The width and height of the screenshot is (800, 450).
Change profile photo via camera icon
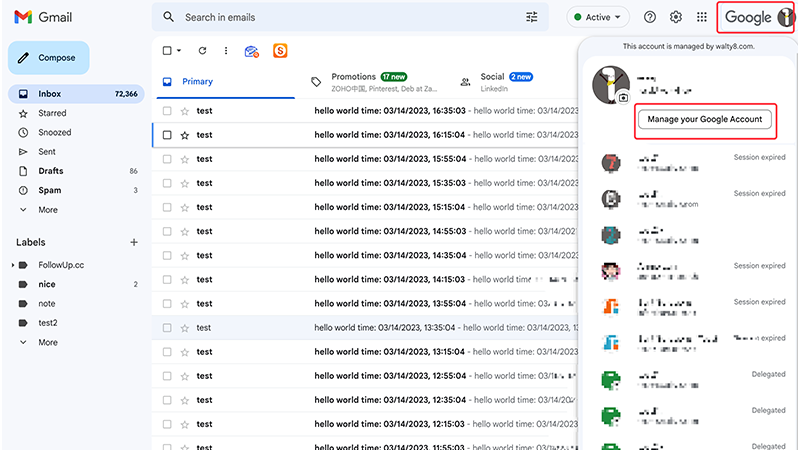[623, 97]
